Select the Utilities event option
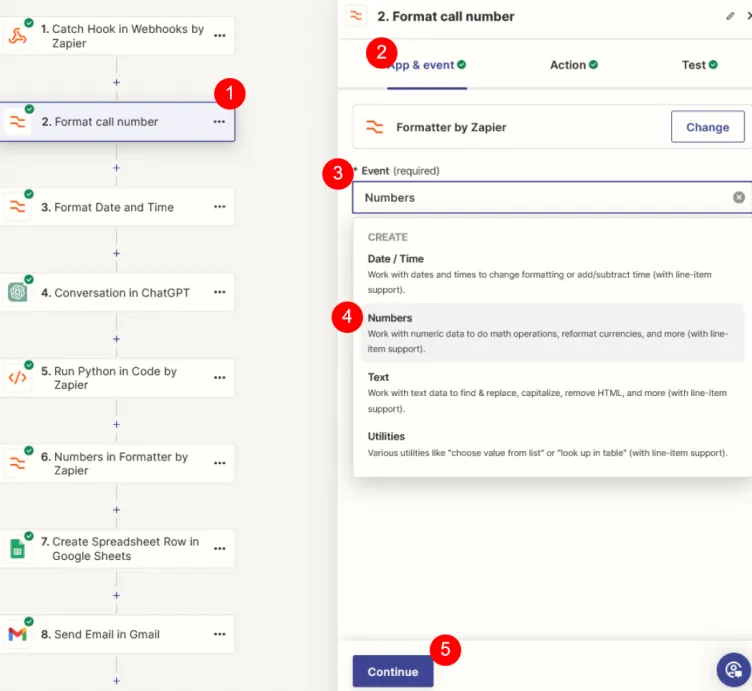The height and width of the screenshot is (691, 752). [x=552, y=444]
